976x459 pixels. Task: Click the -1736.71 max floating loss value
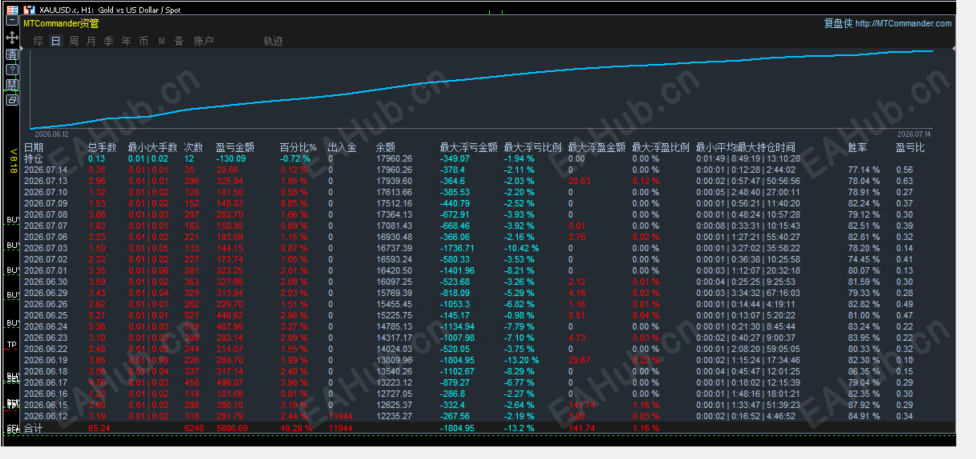(x=457, y=248)
